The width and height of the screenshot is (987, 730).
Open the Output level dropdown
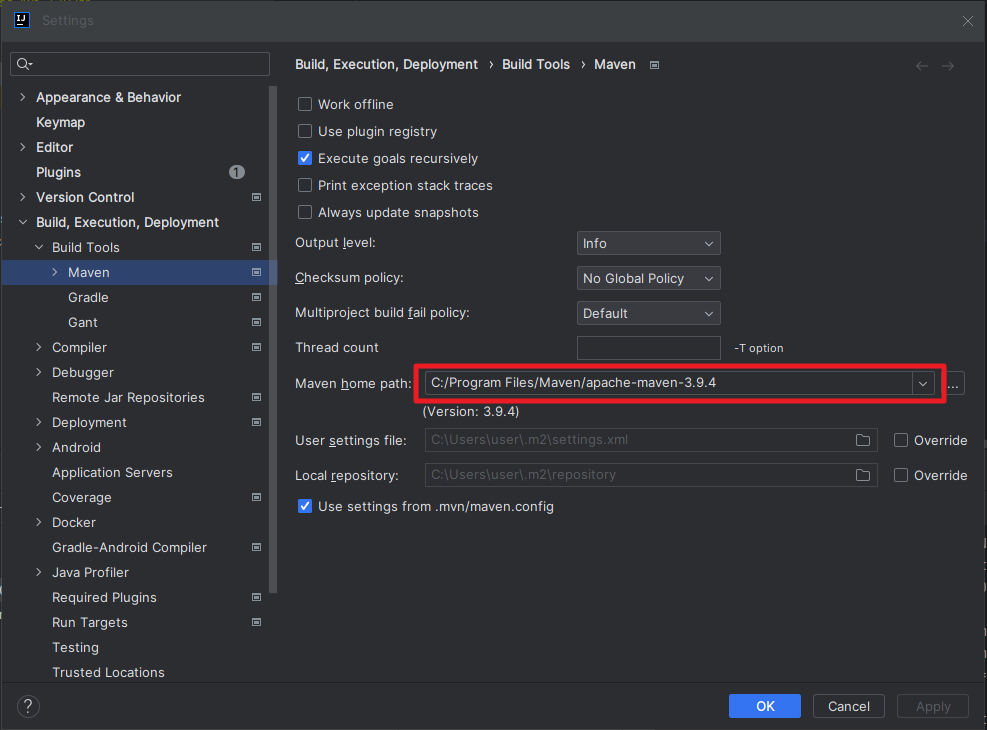pos(648,244)
